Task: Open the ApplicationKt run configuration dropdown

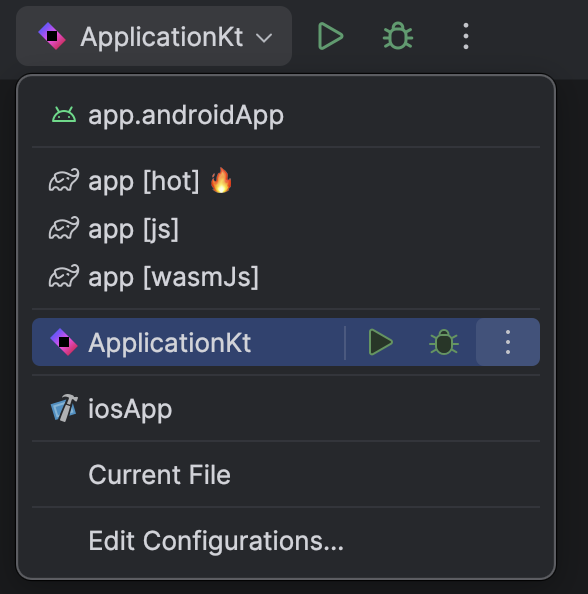Action: pos(154,36)
